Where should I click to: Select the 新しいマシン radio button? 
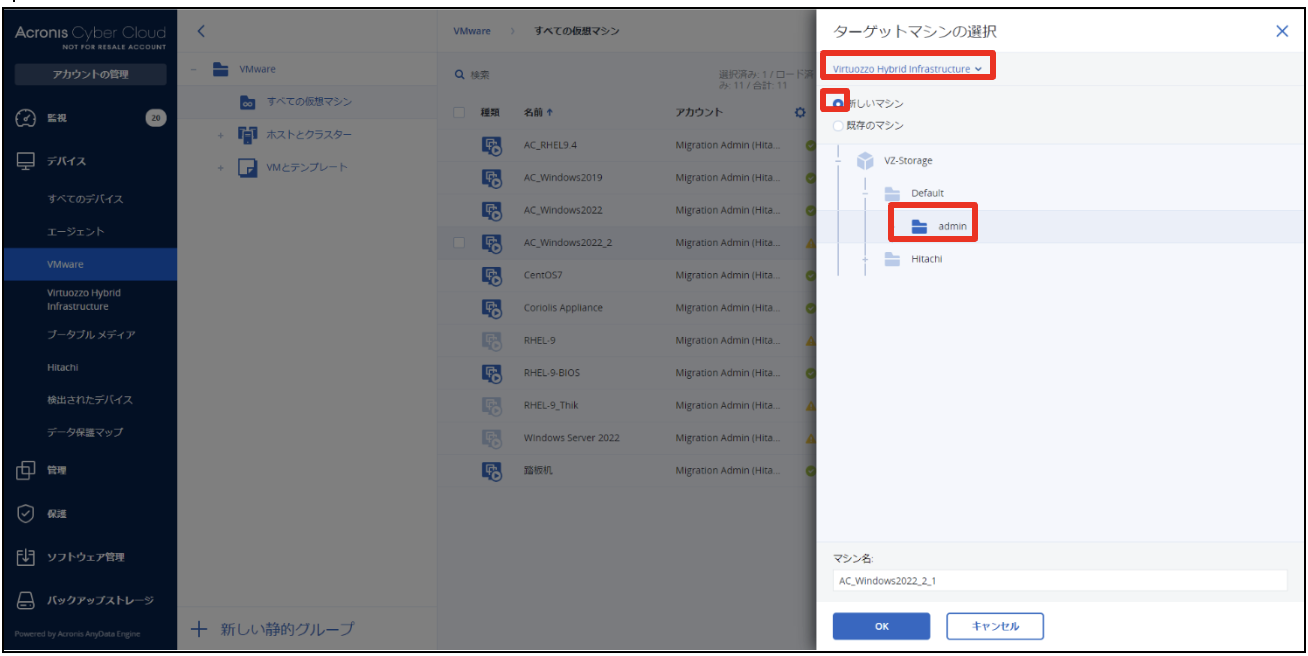tap(838, 104)
